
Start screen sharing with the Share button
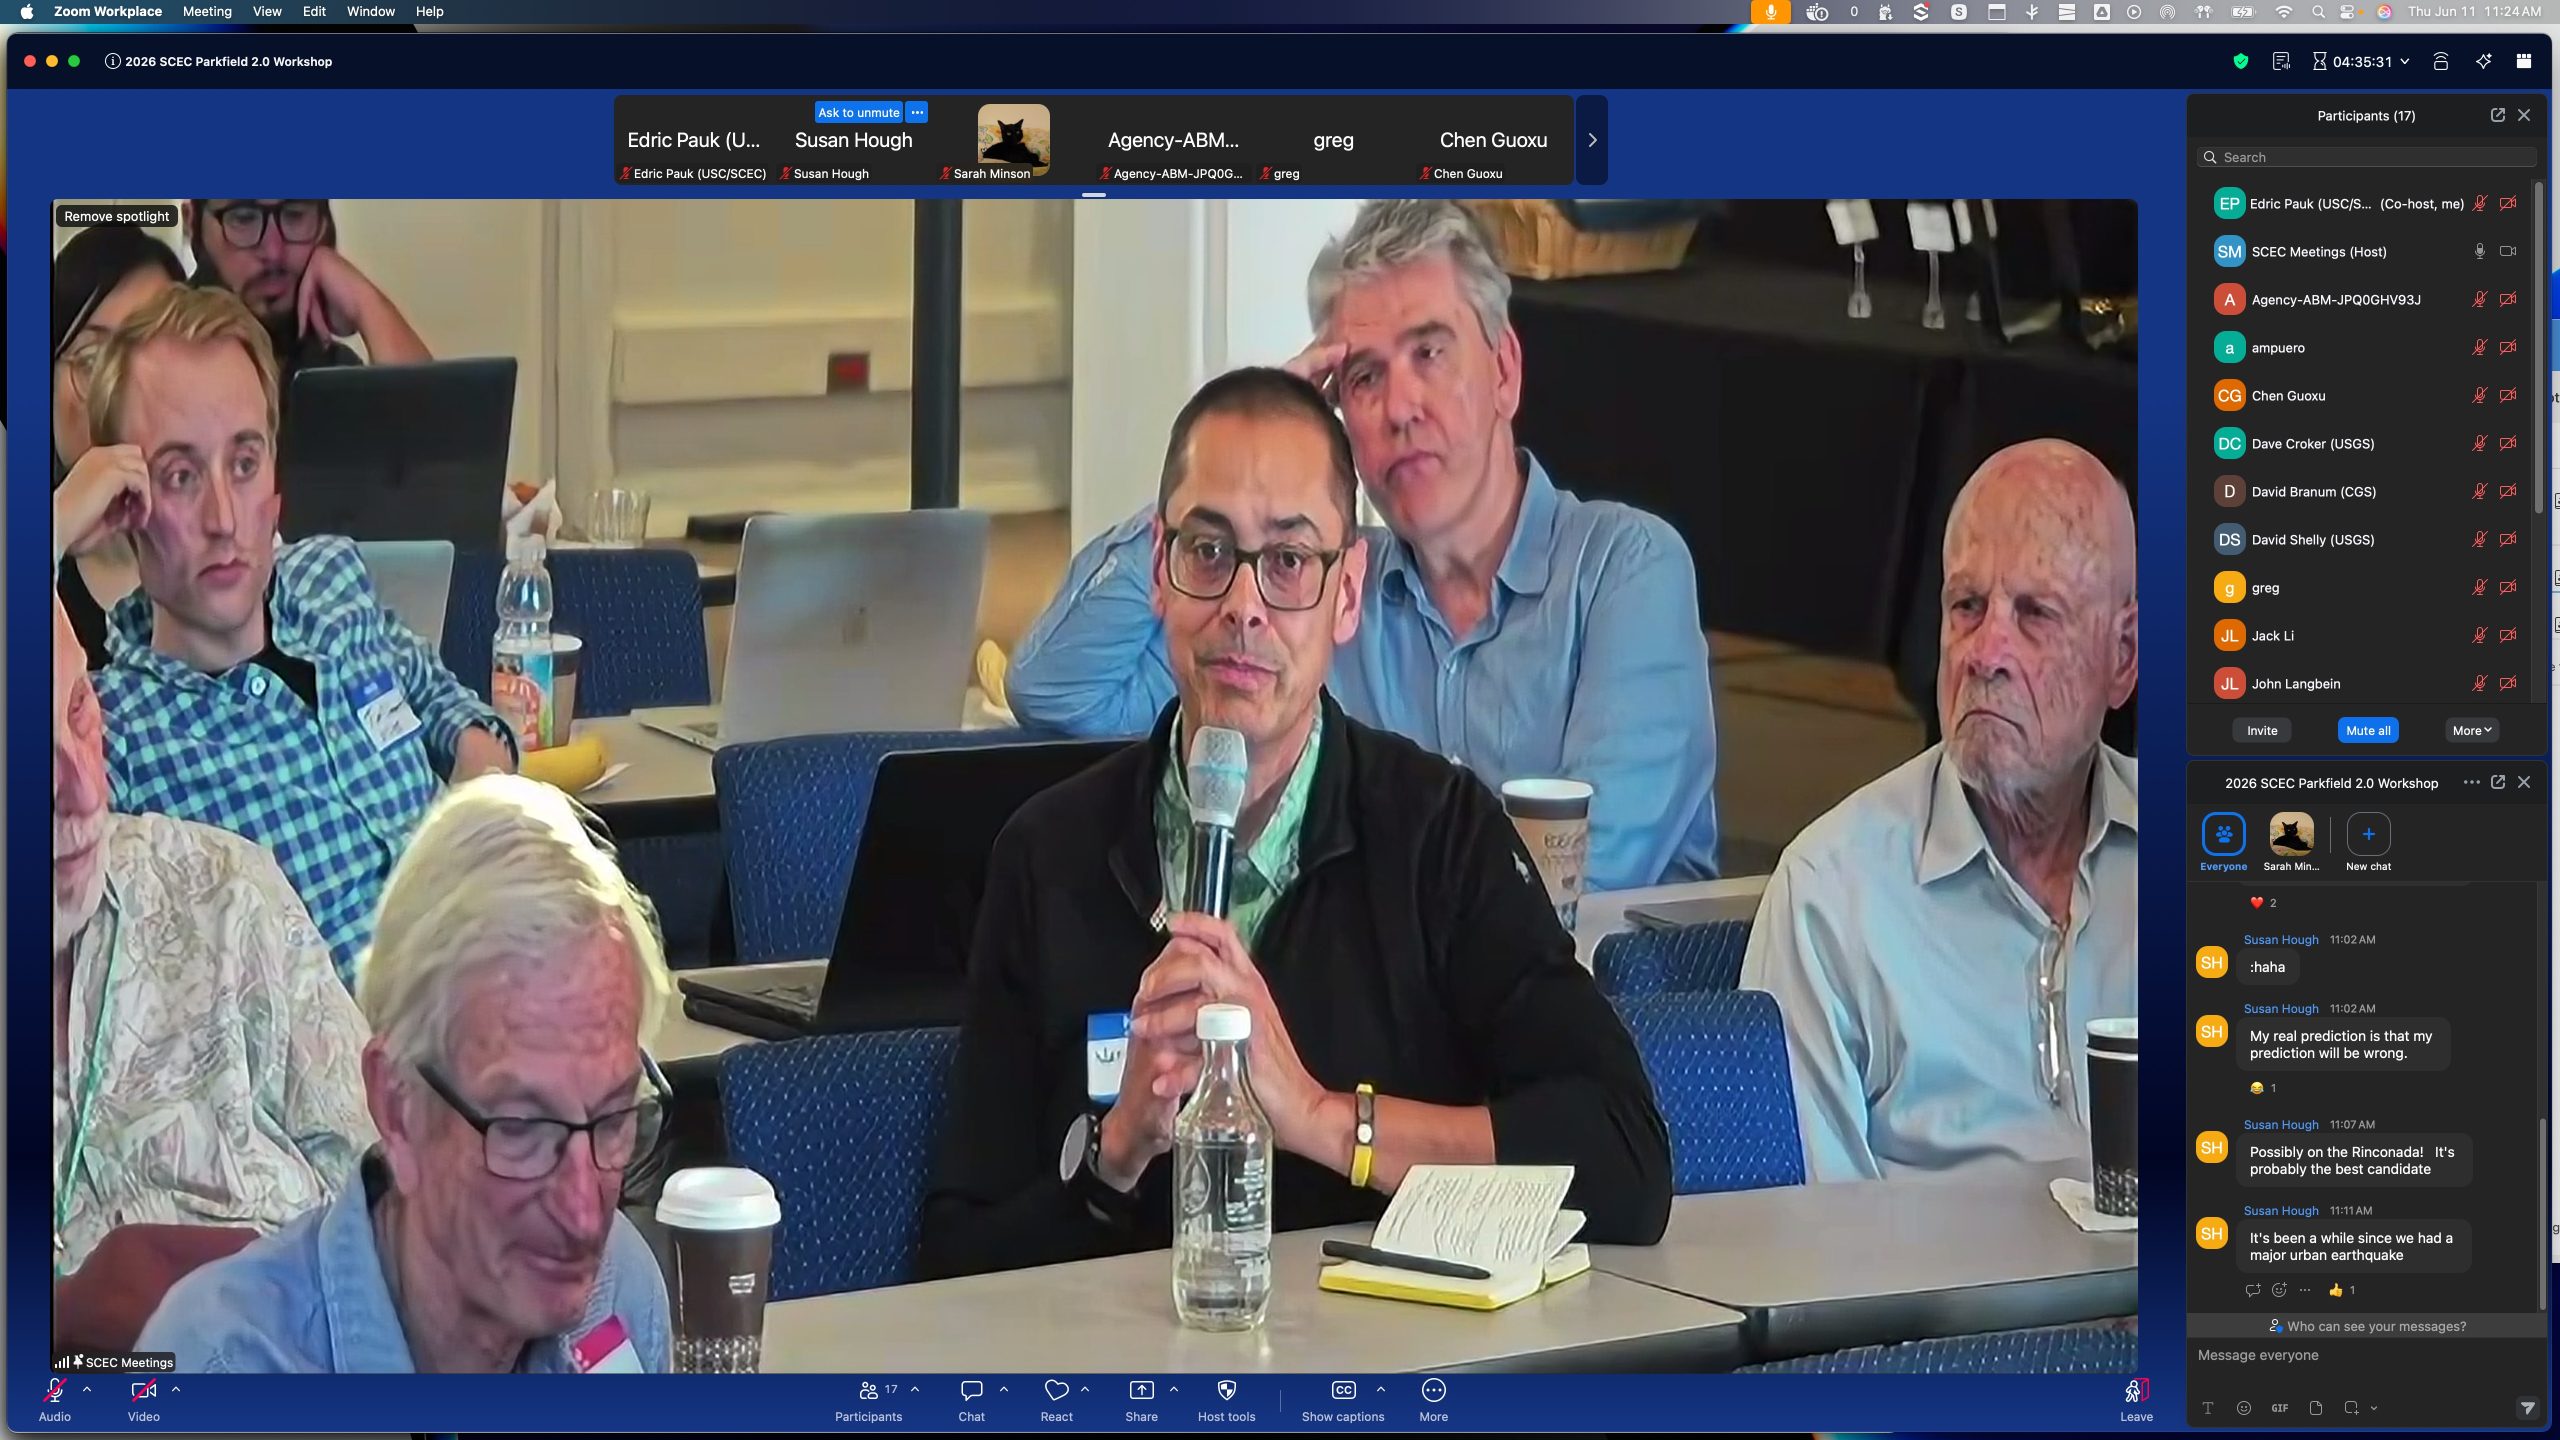1141,1400
